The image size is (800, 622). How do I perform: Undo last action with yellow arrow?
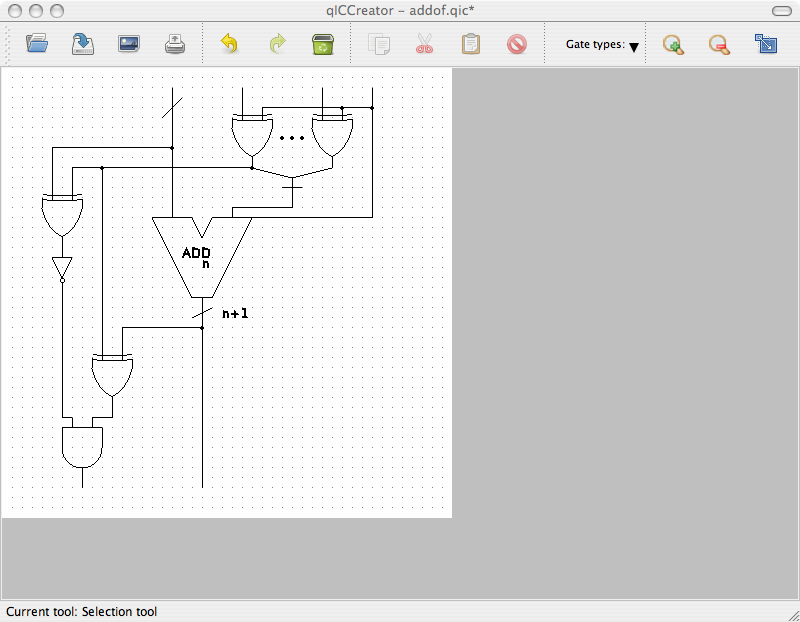pyautogui.click(x=230, y=44)
